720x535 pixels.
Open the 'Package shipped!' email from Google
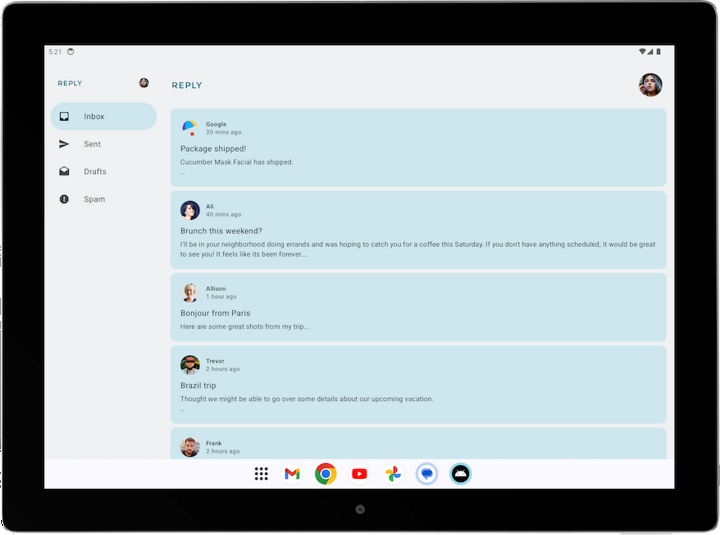[417, 149]
